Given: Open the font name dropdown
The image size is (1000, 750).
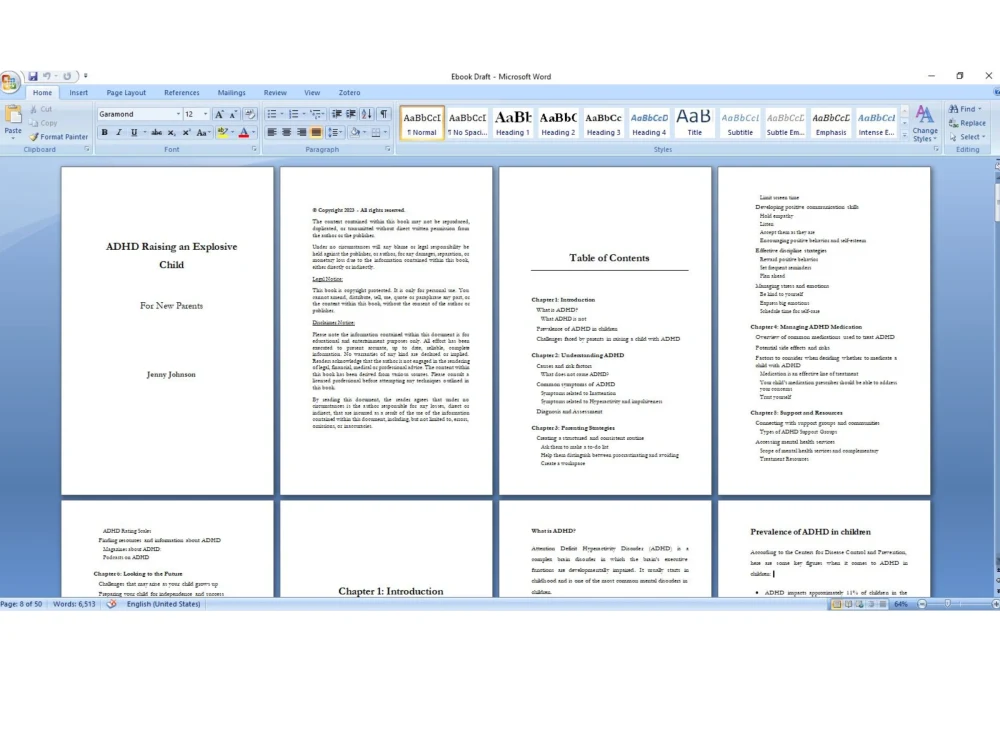Looking at the screenshot, I should click(178, 113).
